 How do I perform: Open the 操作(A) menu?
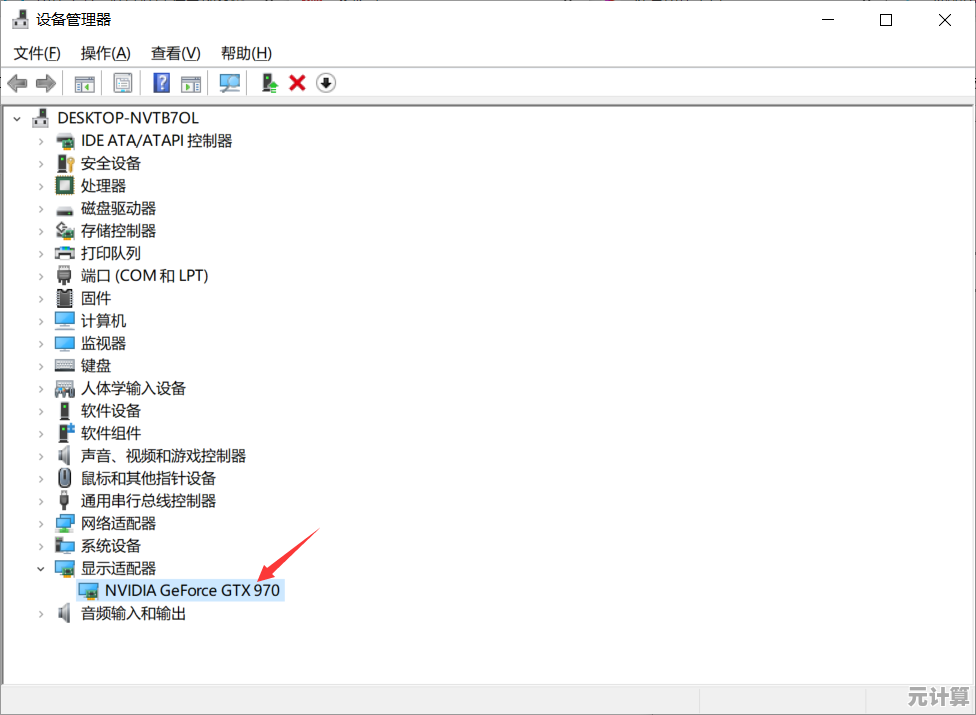coord(105,53)
